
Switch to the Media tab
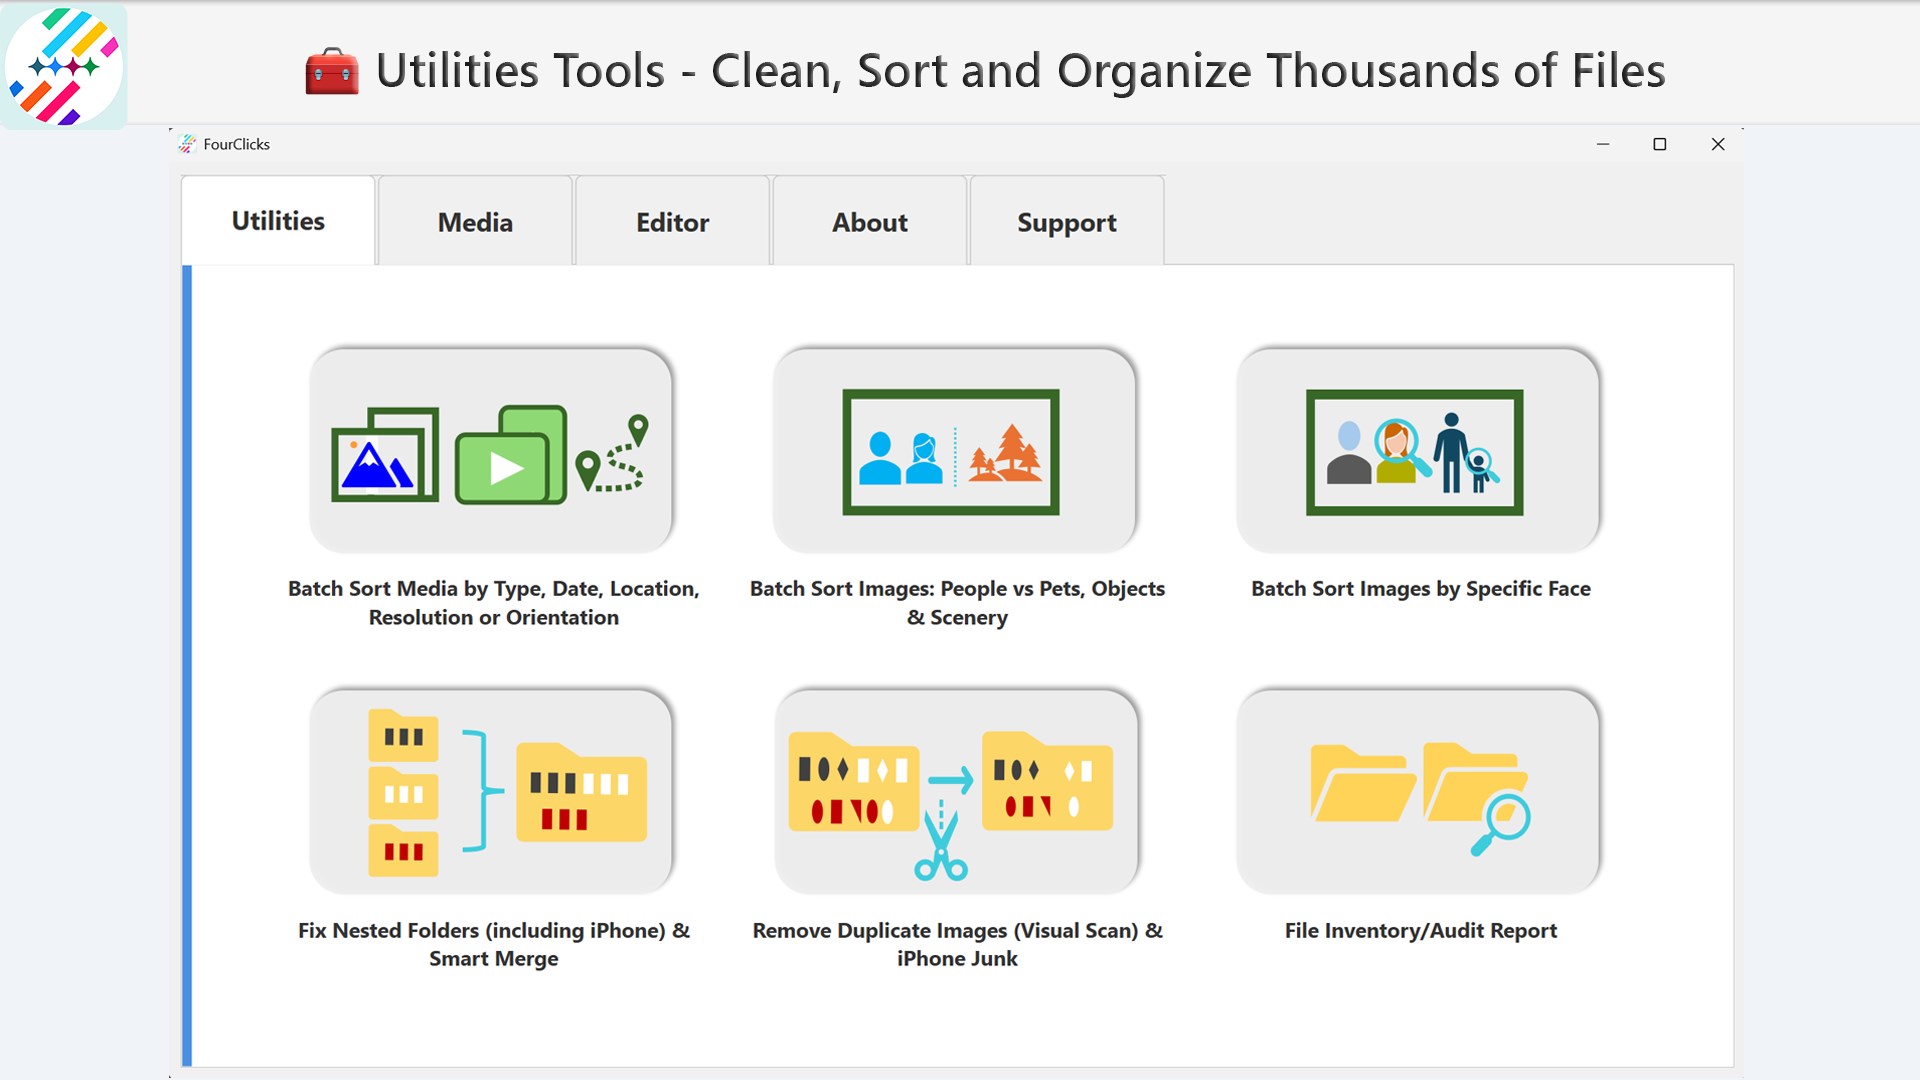(474, 222)
